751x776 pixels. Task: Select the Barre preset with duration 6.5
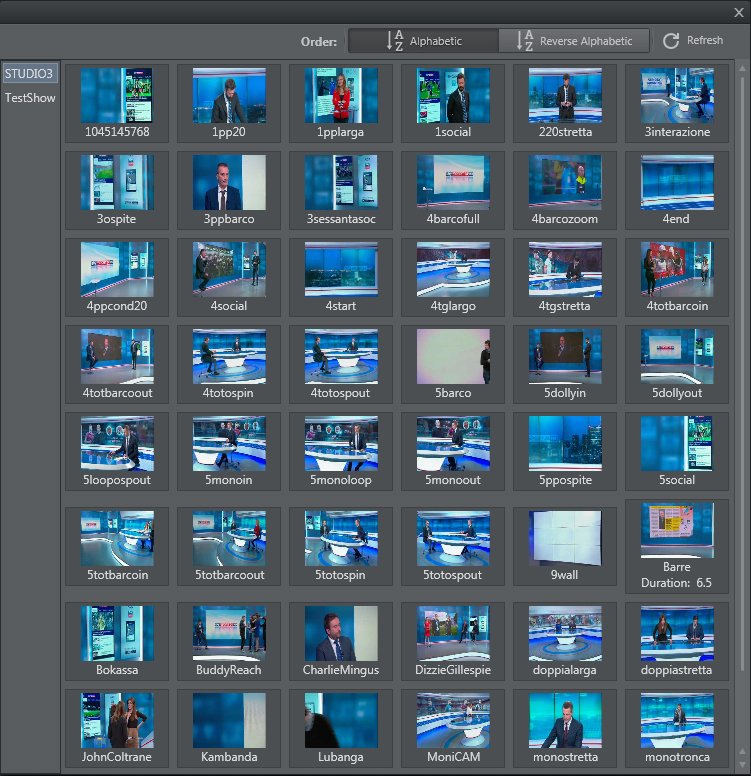677,532
